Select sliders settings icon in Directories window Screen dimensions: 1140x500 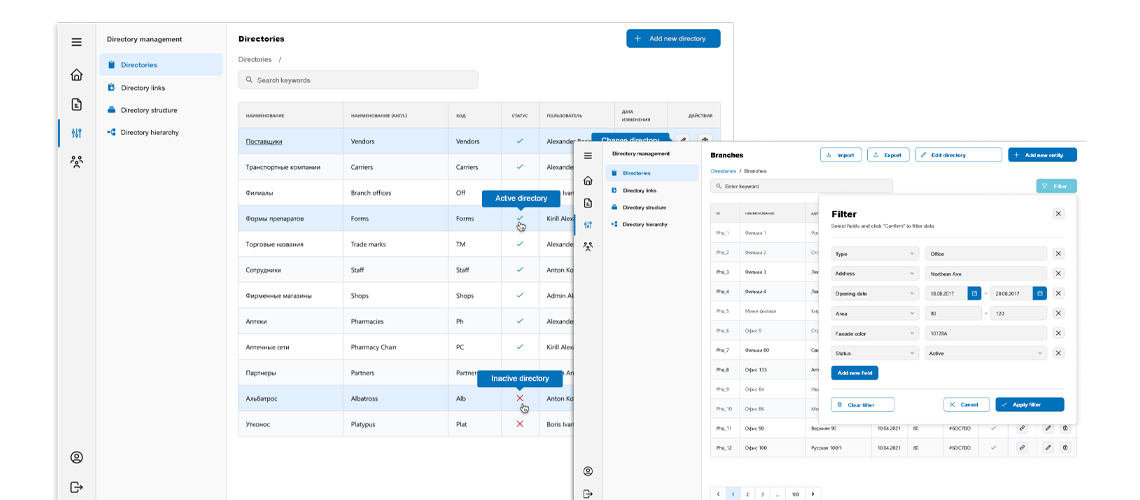(76, 133)
